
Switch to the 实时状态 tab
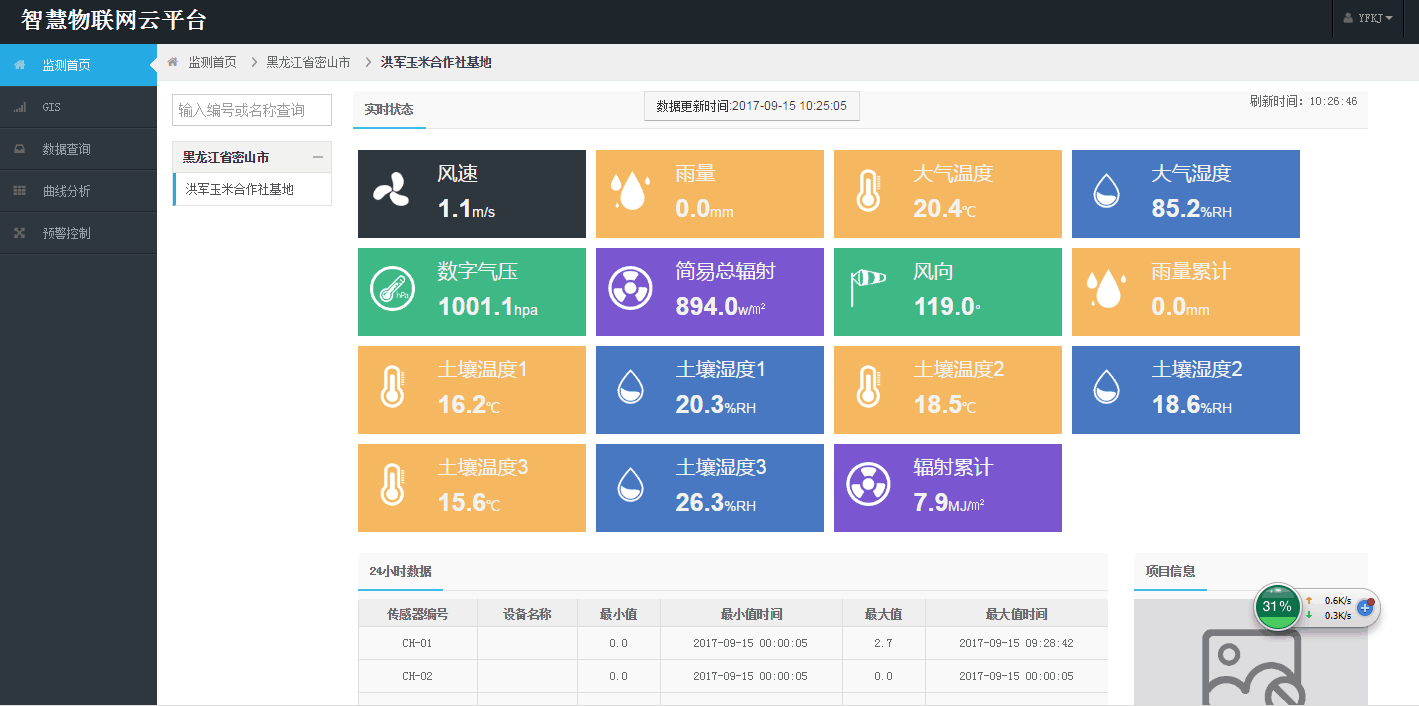[389, 110]
